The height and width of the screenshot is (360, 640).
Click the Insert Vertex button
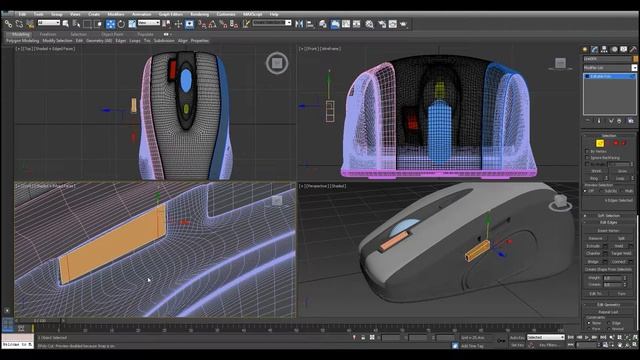click(608, 231)
